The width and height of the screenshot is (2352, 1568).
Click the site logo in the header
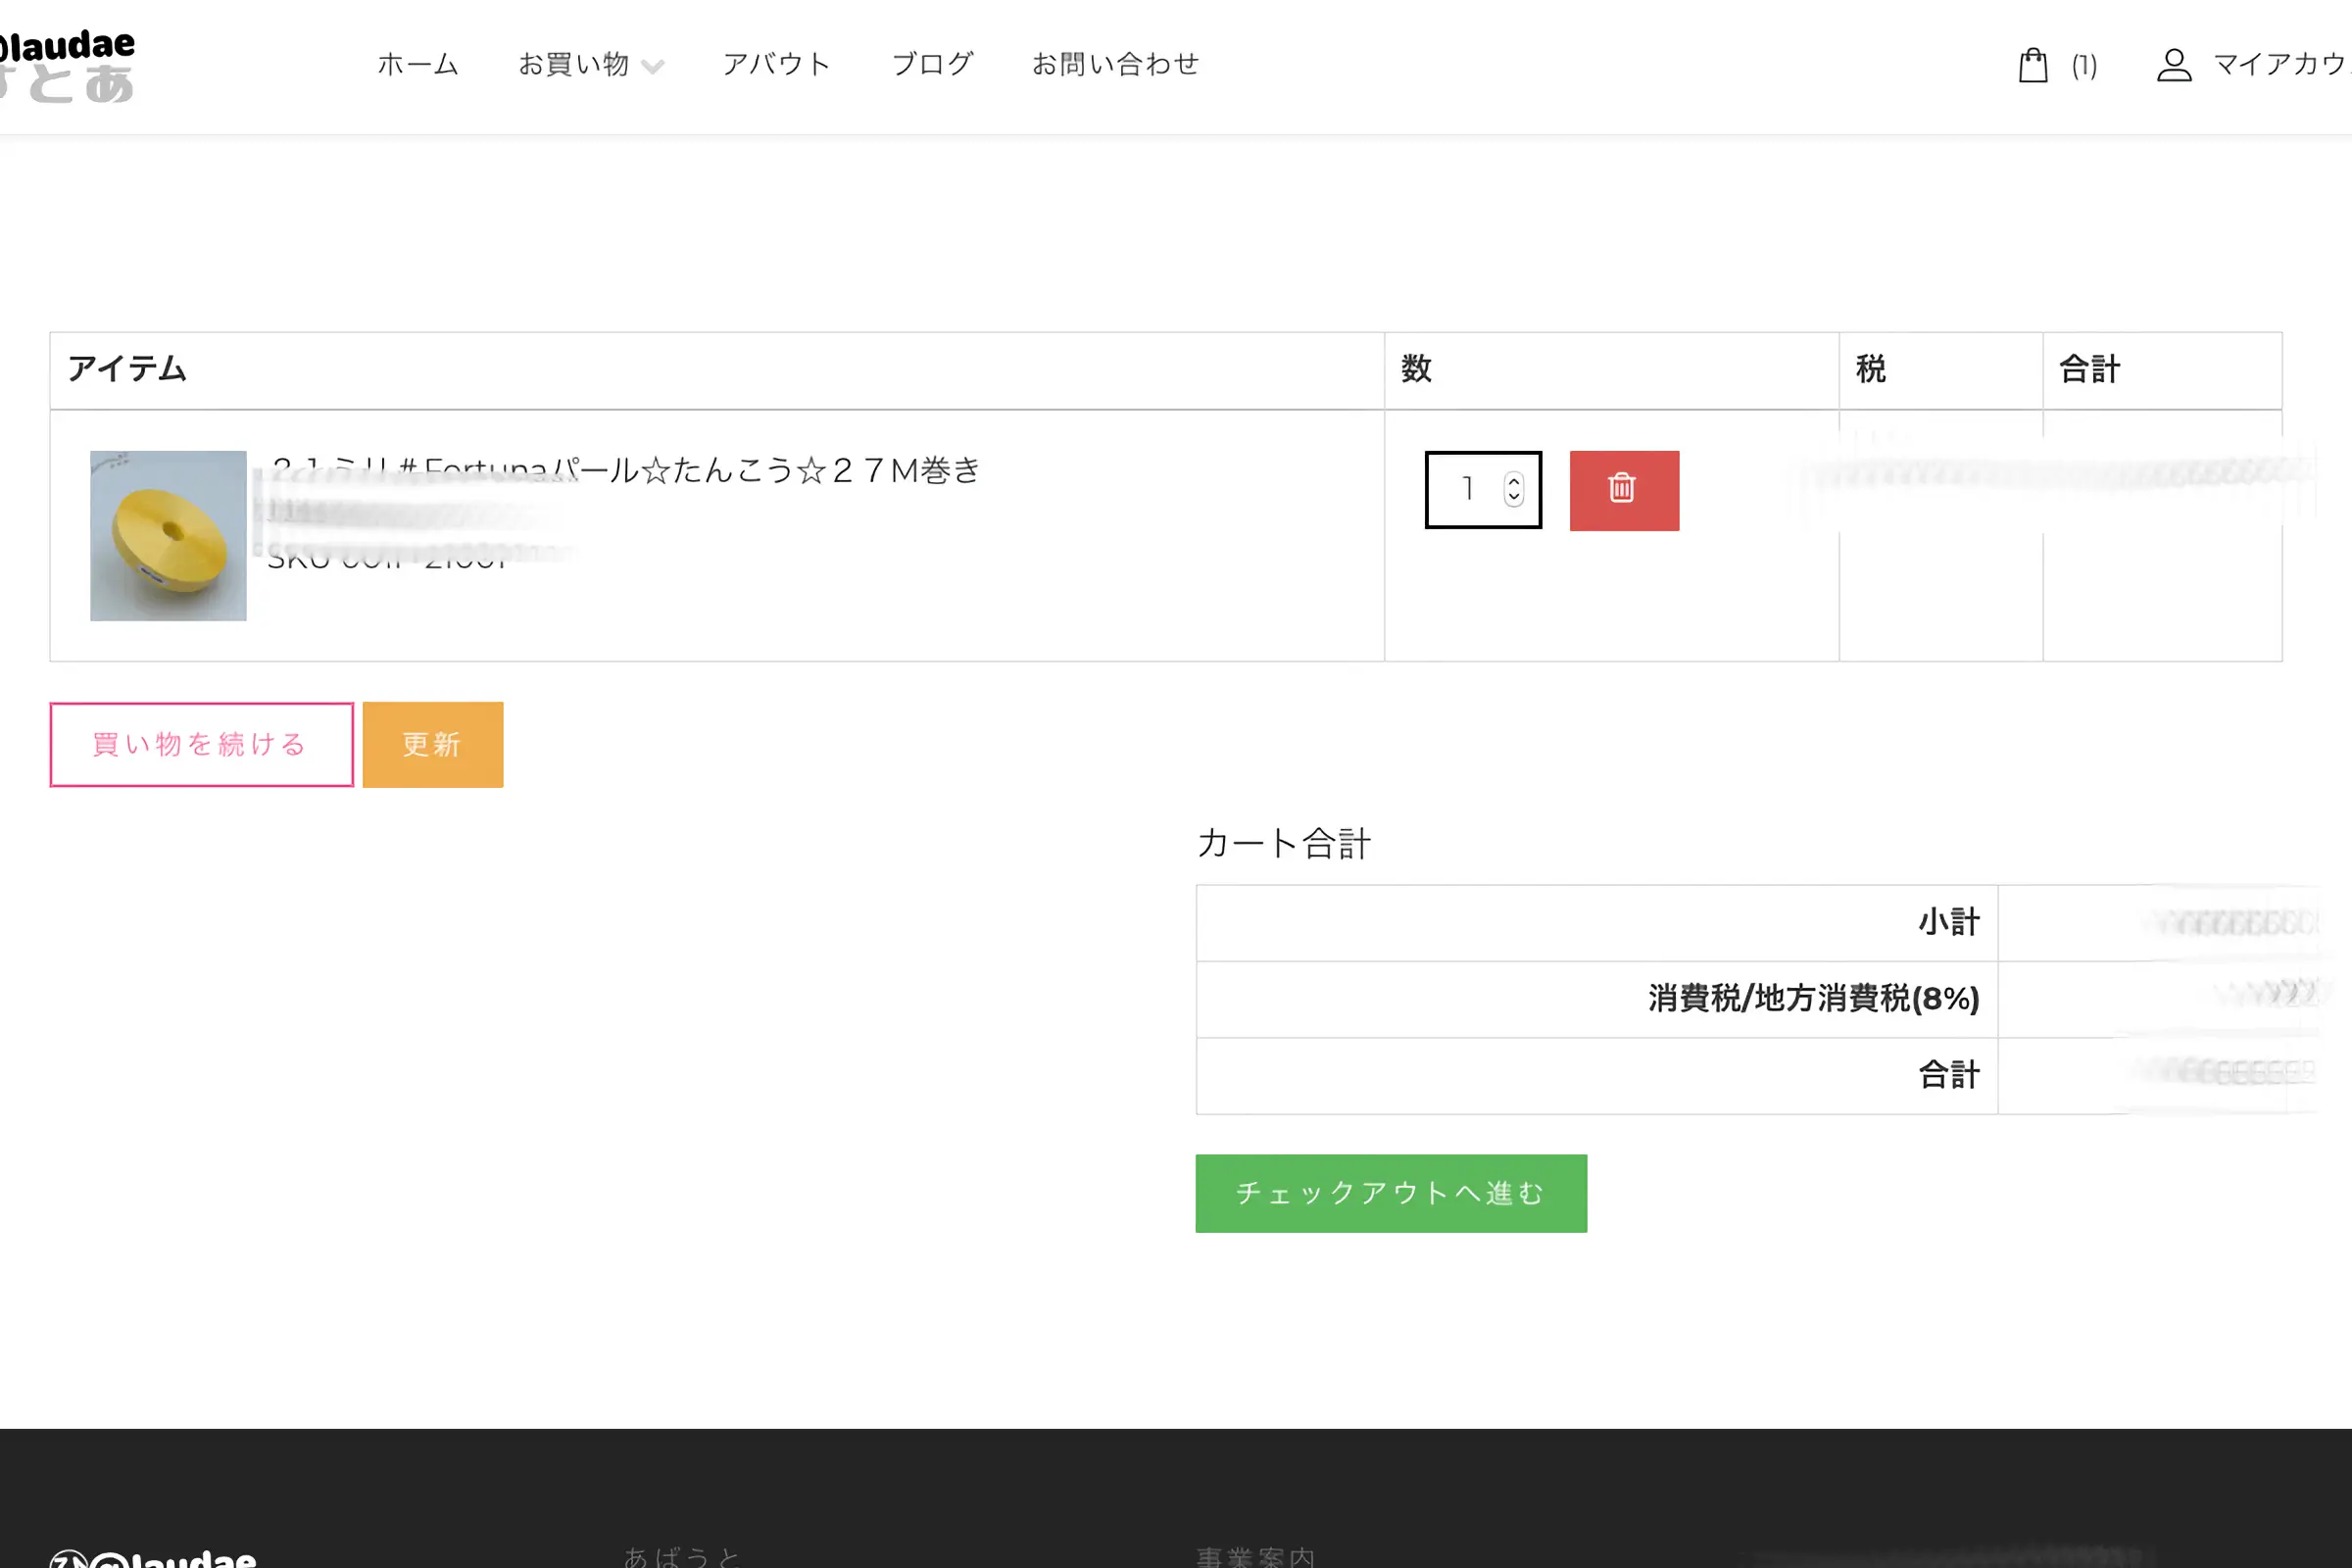coord(66,65)
